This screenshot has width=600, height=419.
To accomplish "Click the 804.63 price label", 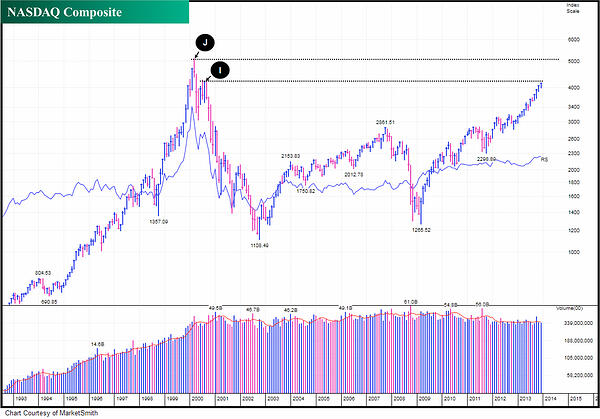I will (x=43, y=273).
